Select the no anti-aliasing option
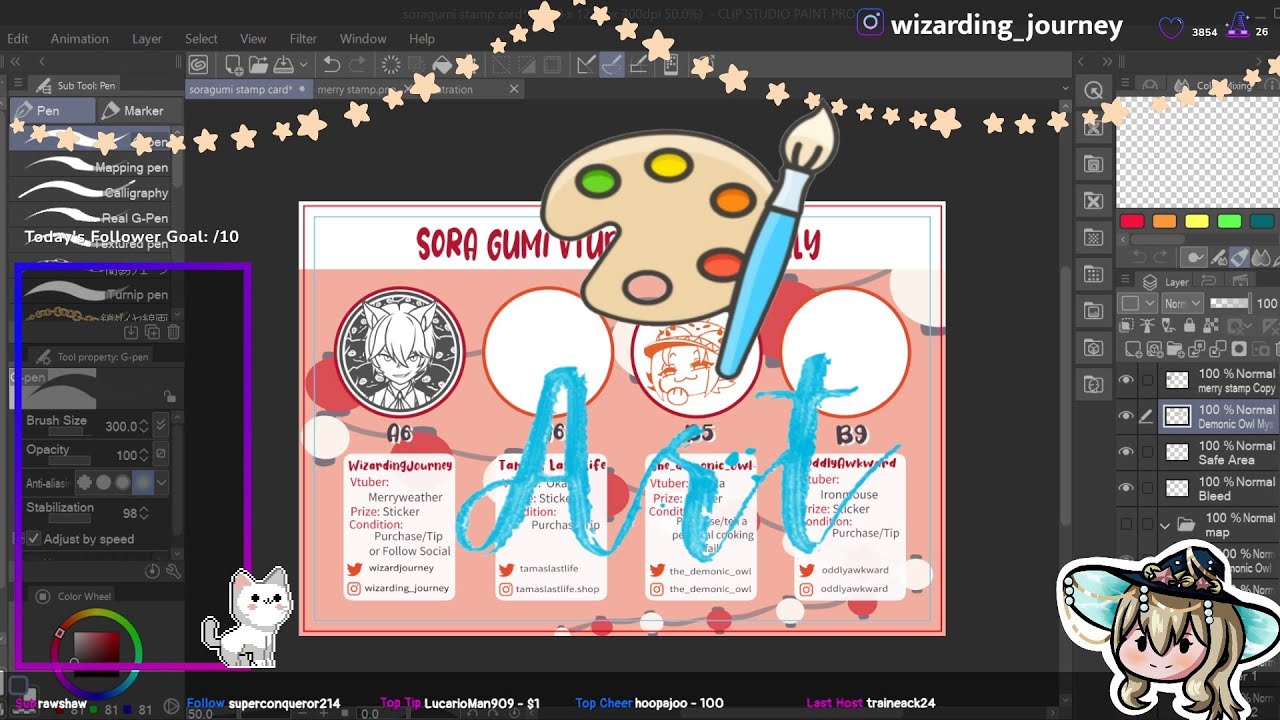 (85, 482)
